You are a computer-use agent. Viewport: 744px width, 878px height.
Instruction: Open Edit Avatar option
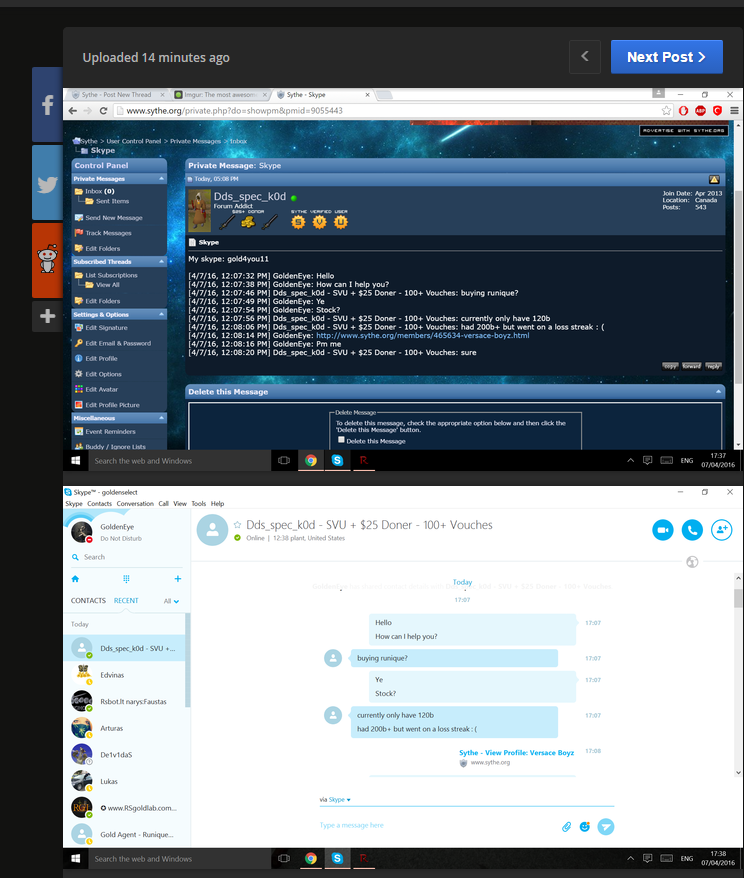point(101,389)
